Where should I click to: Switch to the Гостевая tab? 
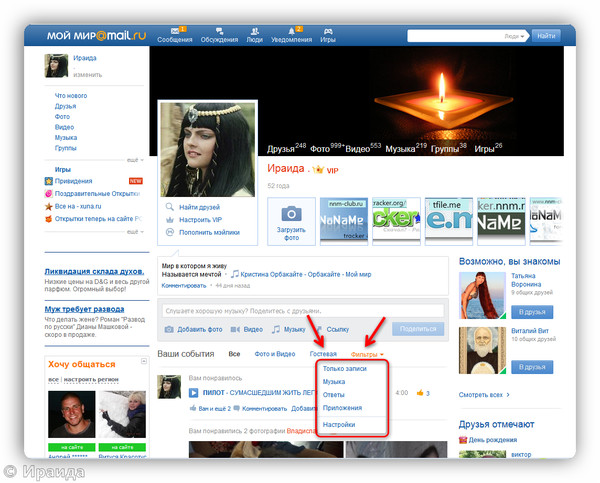tap(323, 354)
